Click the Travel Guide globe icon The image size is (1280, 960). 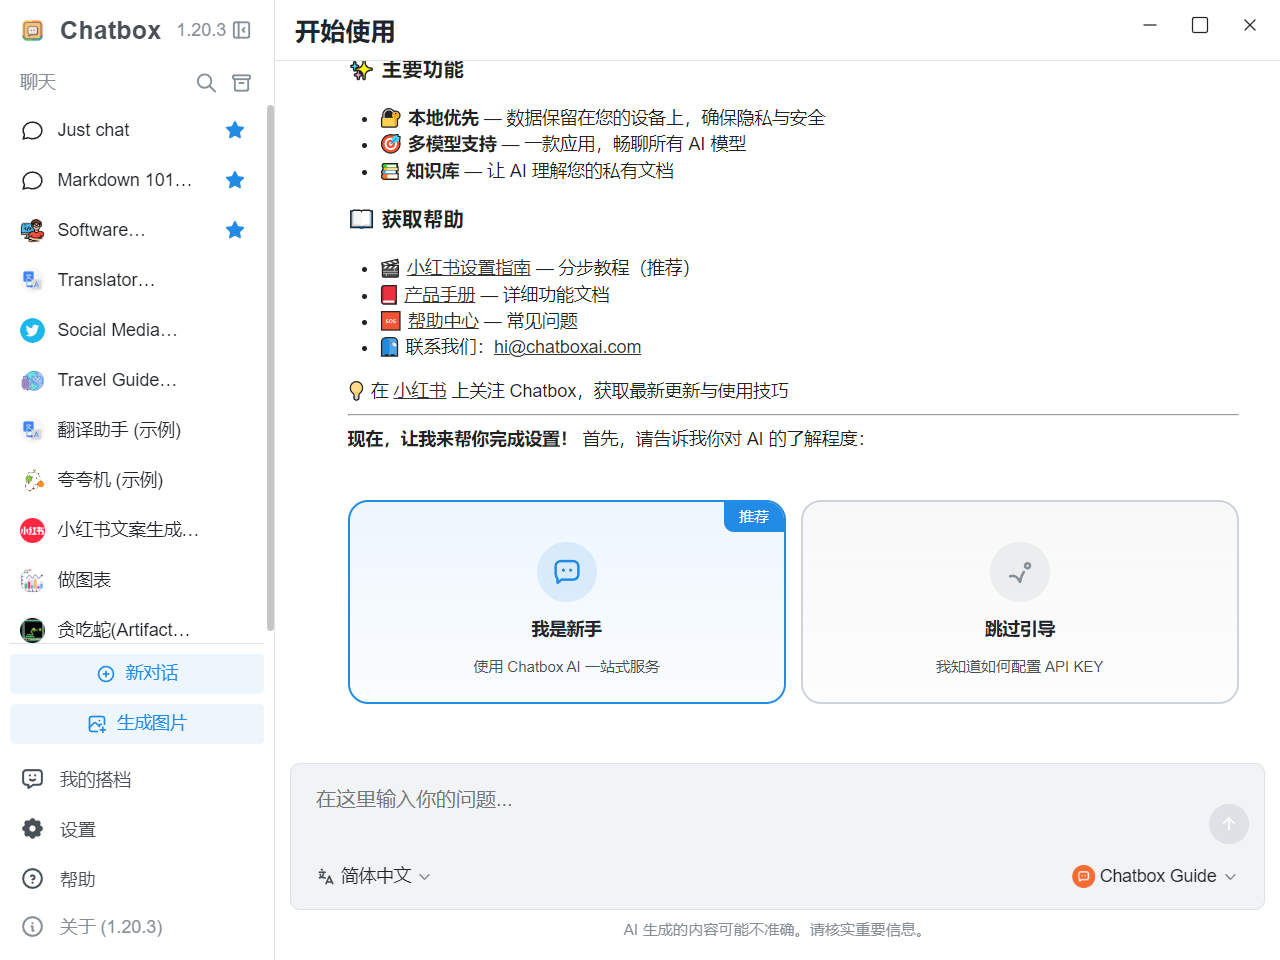pos(32,380)
